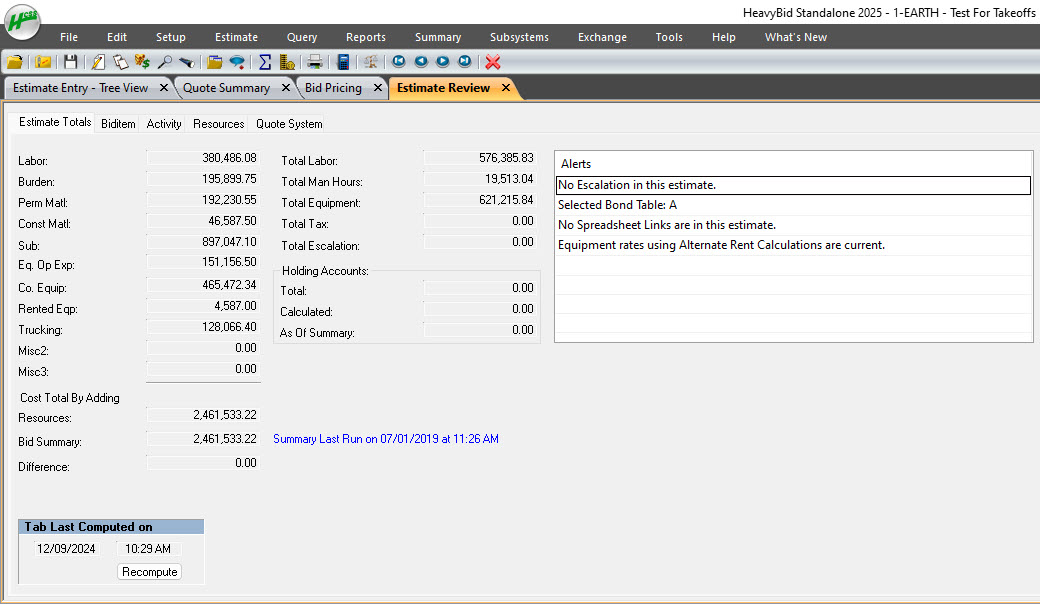The image size is (1040, 604).
Task: Click the Total Man Hours value field
Action: pyautogui.click(x=480, y=181)
